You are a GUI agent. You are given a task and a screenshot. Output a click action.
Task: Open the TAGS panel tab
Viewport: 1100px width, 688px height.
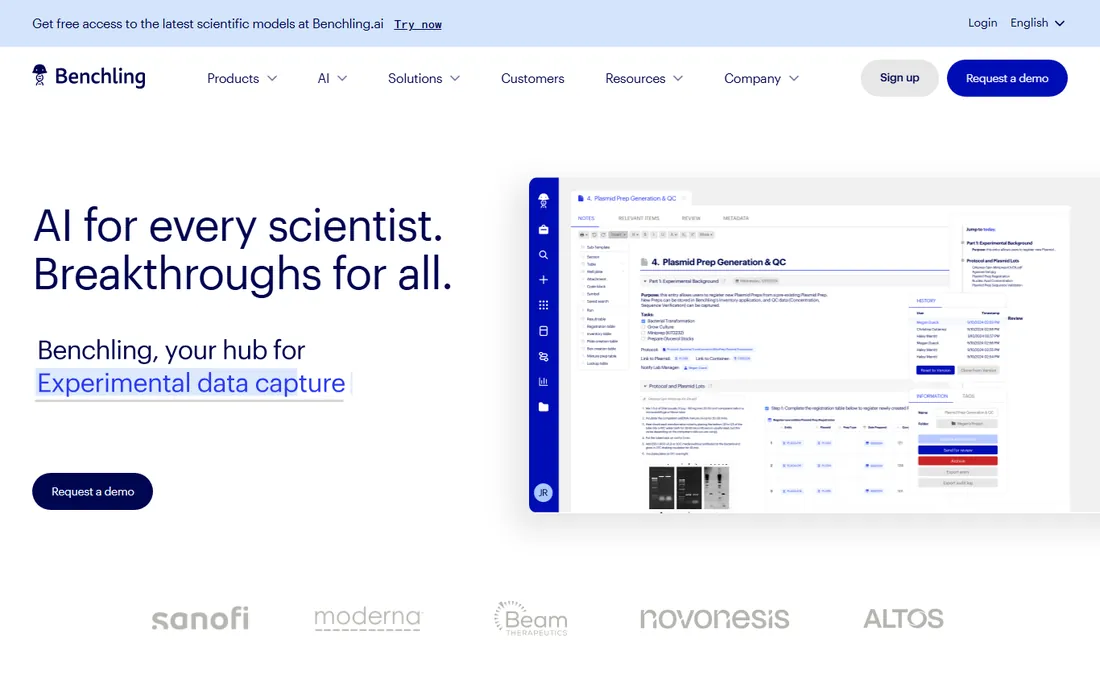(x=968, y=396)
